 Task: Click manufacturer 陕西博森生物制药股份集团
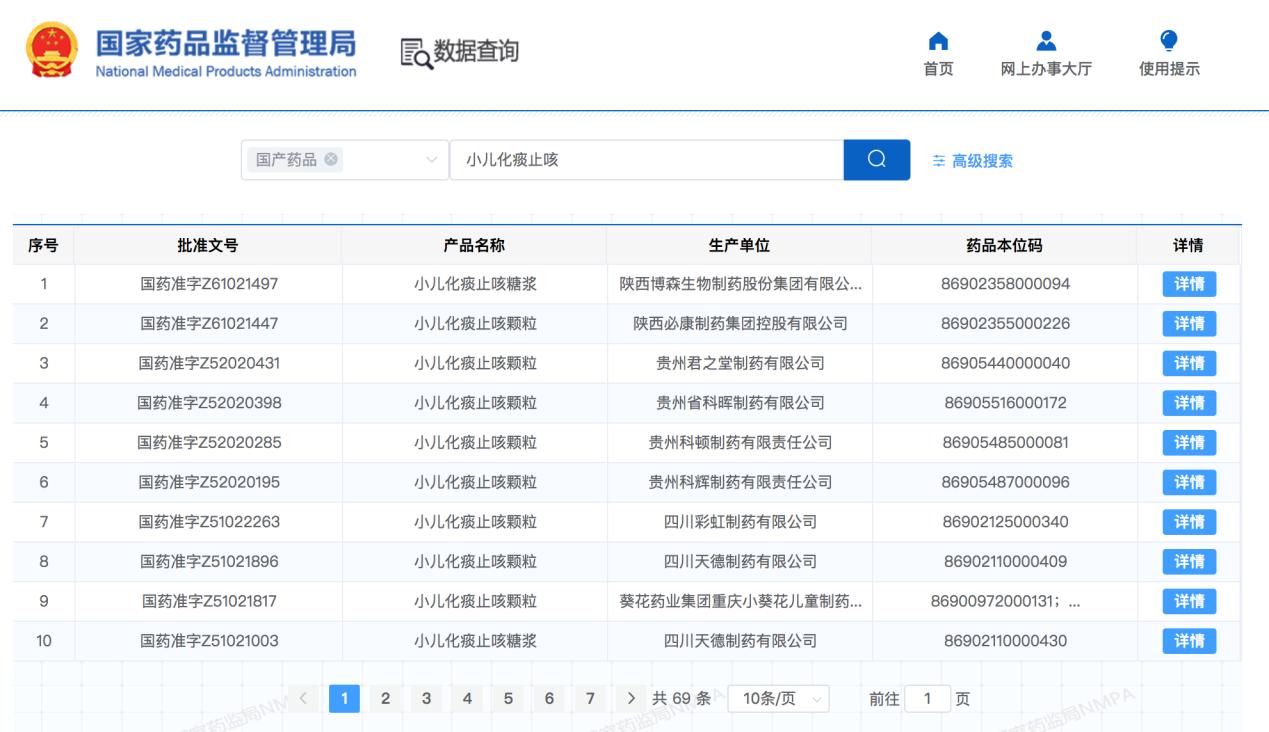[x=740, y=284]
